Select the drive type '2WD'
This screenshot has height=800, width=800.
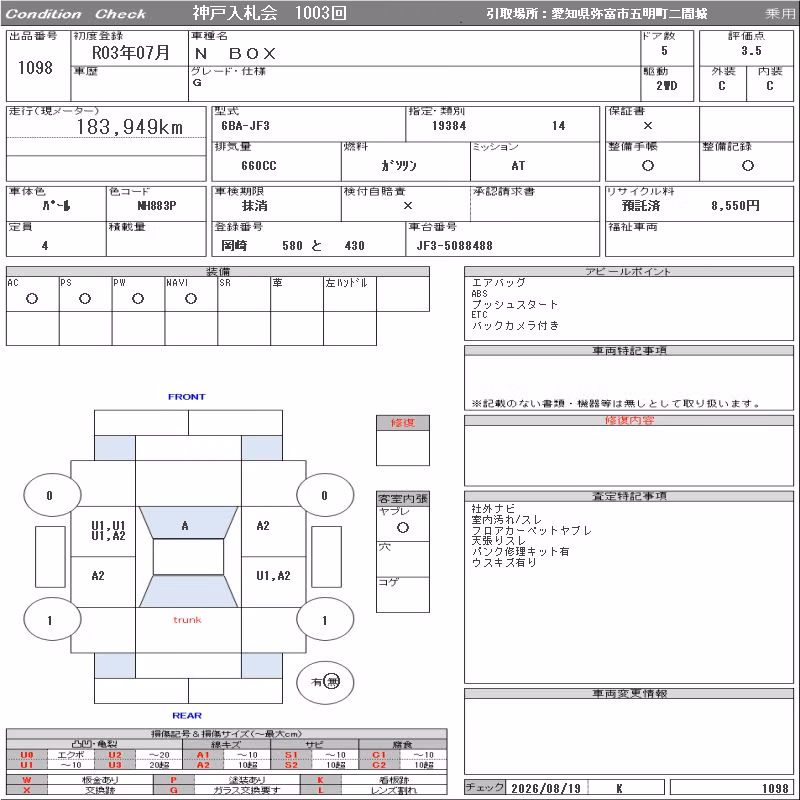point(666,86)
